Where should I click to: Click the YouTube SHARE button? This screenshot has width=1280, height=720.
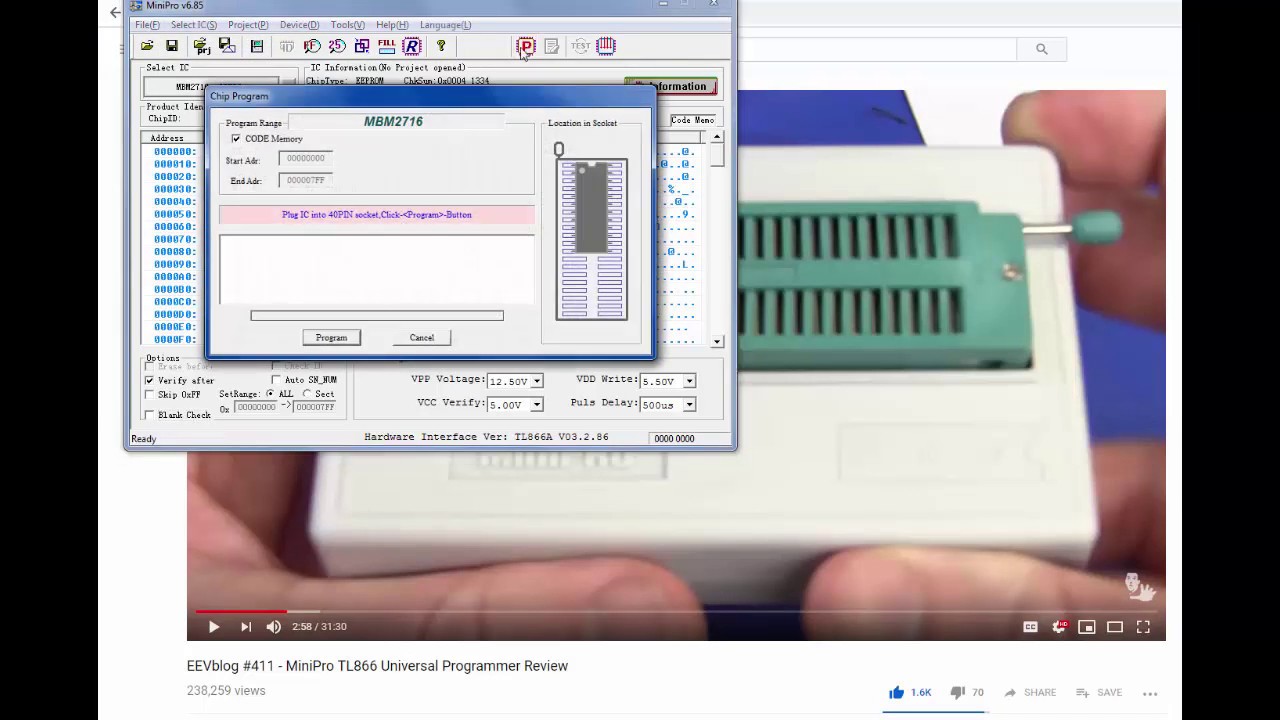coord(1030,692)
